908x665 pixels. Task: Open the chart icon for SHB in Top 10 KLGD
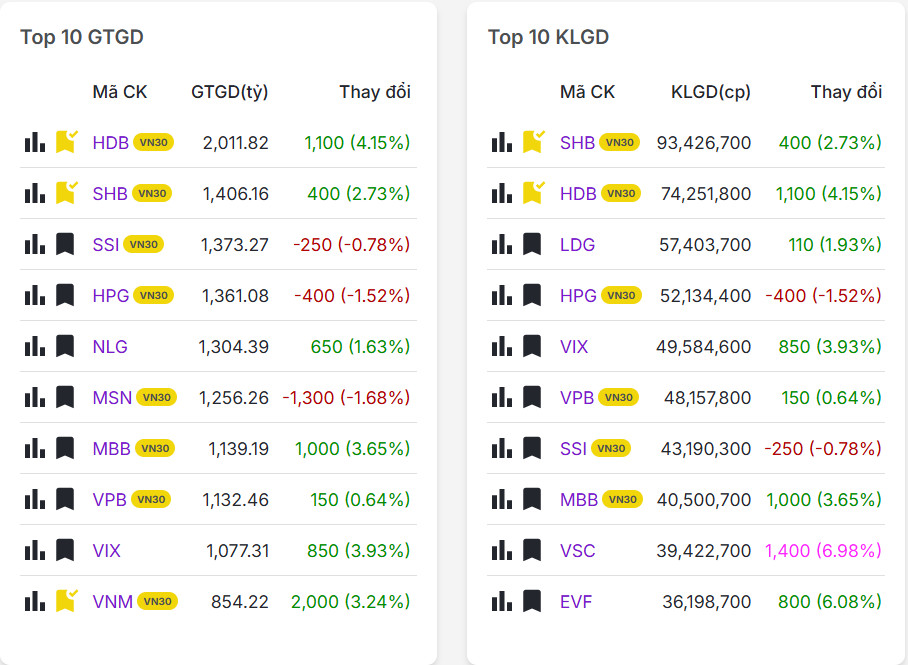[501, 142]
